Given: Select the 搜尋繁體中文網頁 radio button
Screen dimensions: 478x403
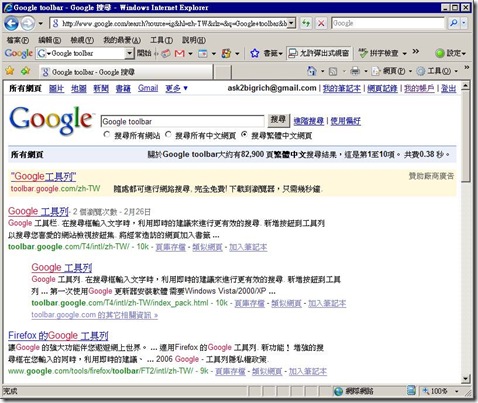Looking at the screenshot, I should [x=244, y=135].
